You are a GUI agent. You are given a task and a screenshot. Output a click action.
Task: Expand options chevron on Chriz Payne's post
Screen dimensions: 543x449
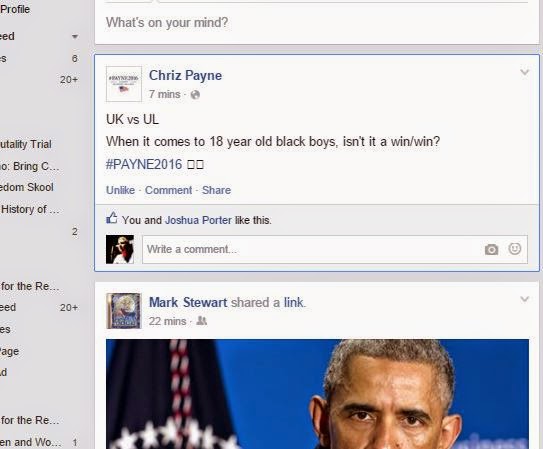coord(525,72)
